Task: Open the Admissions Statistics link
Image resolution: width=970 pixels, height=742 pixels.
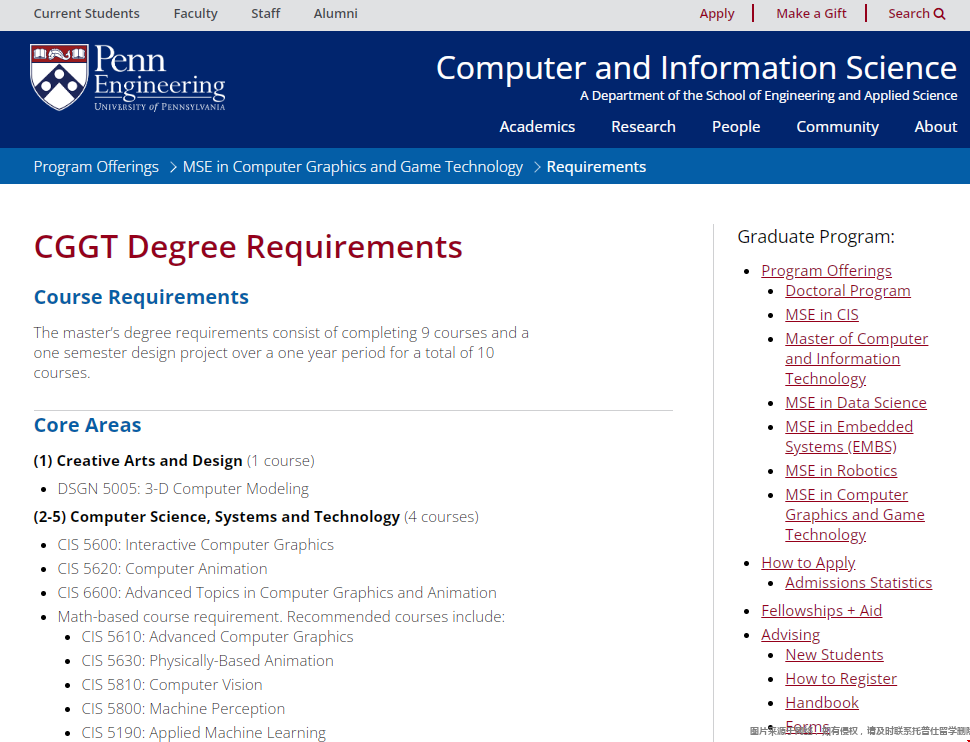Action: (x=858, y=583)
